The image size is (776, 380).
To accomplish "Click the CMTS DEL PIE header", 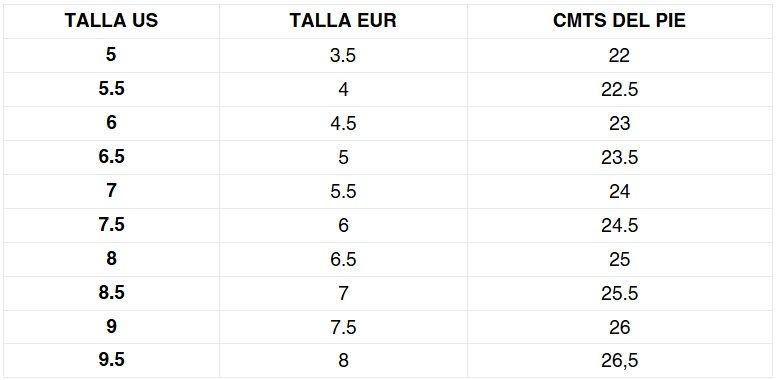I will (619, 21).
